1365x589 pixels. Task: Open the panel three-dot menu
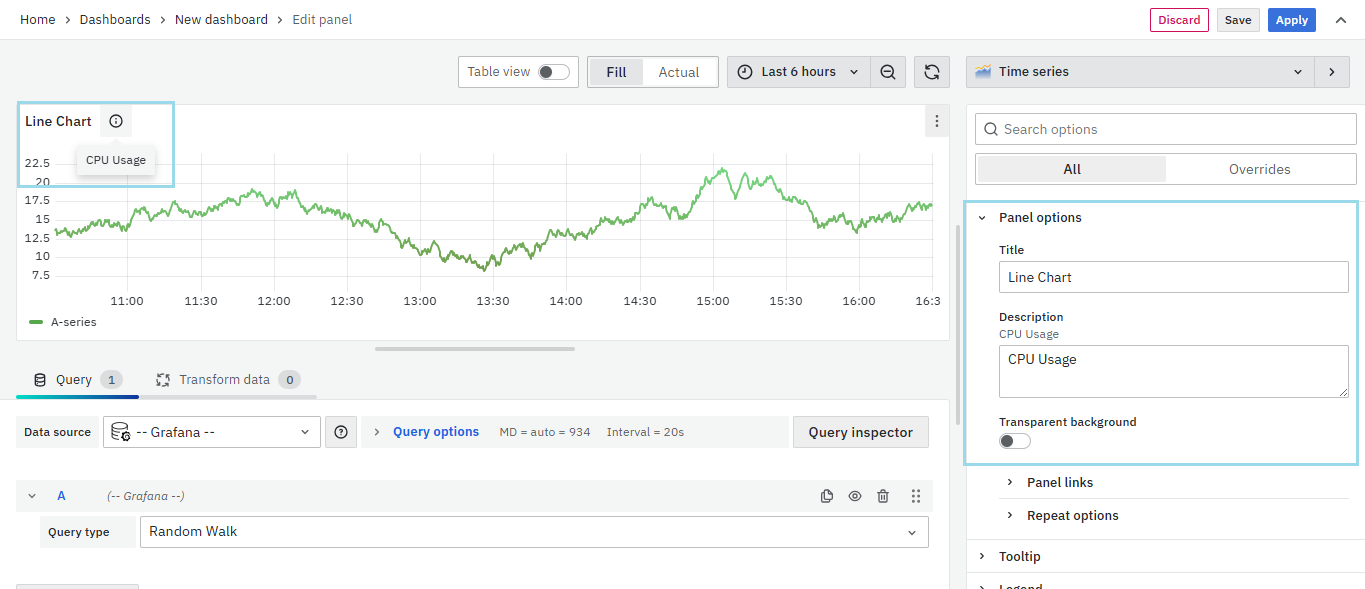pyautogui.click(x=936, y=122)
